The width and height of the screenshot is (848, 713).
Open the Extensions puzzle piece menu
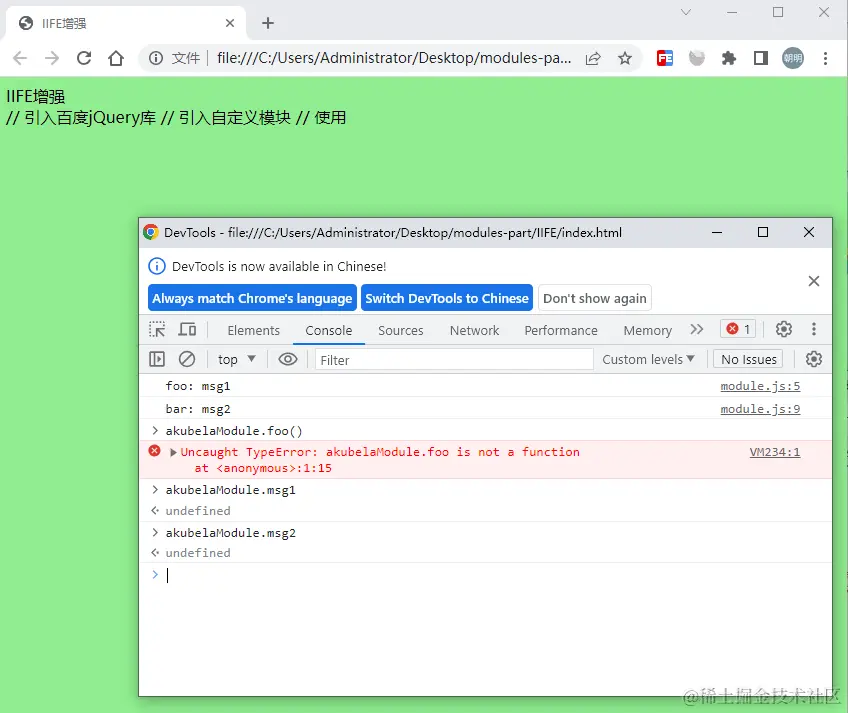click(728, 58)
